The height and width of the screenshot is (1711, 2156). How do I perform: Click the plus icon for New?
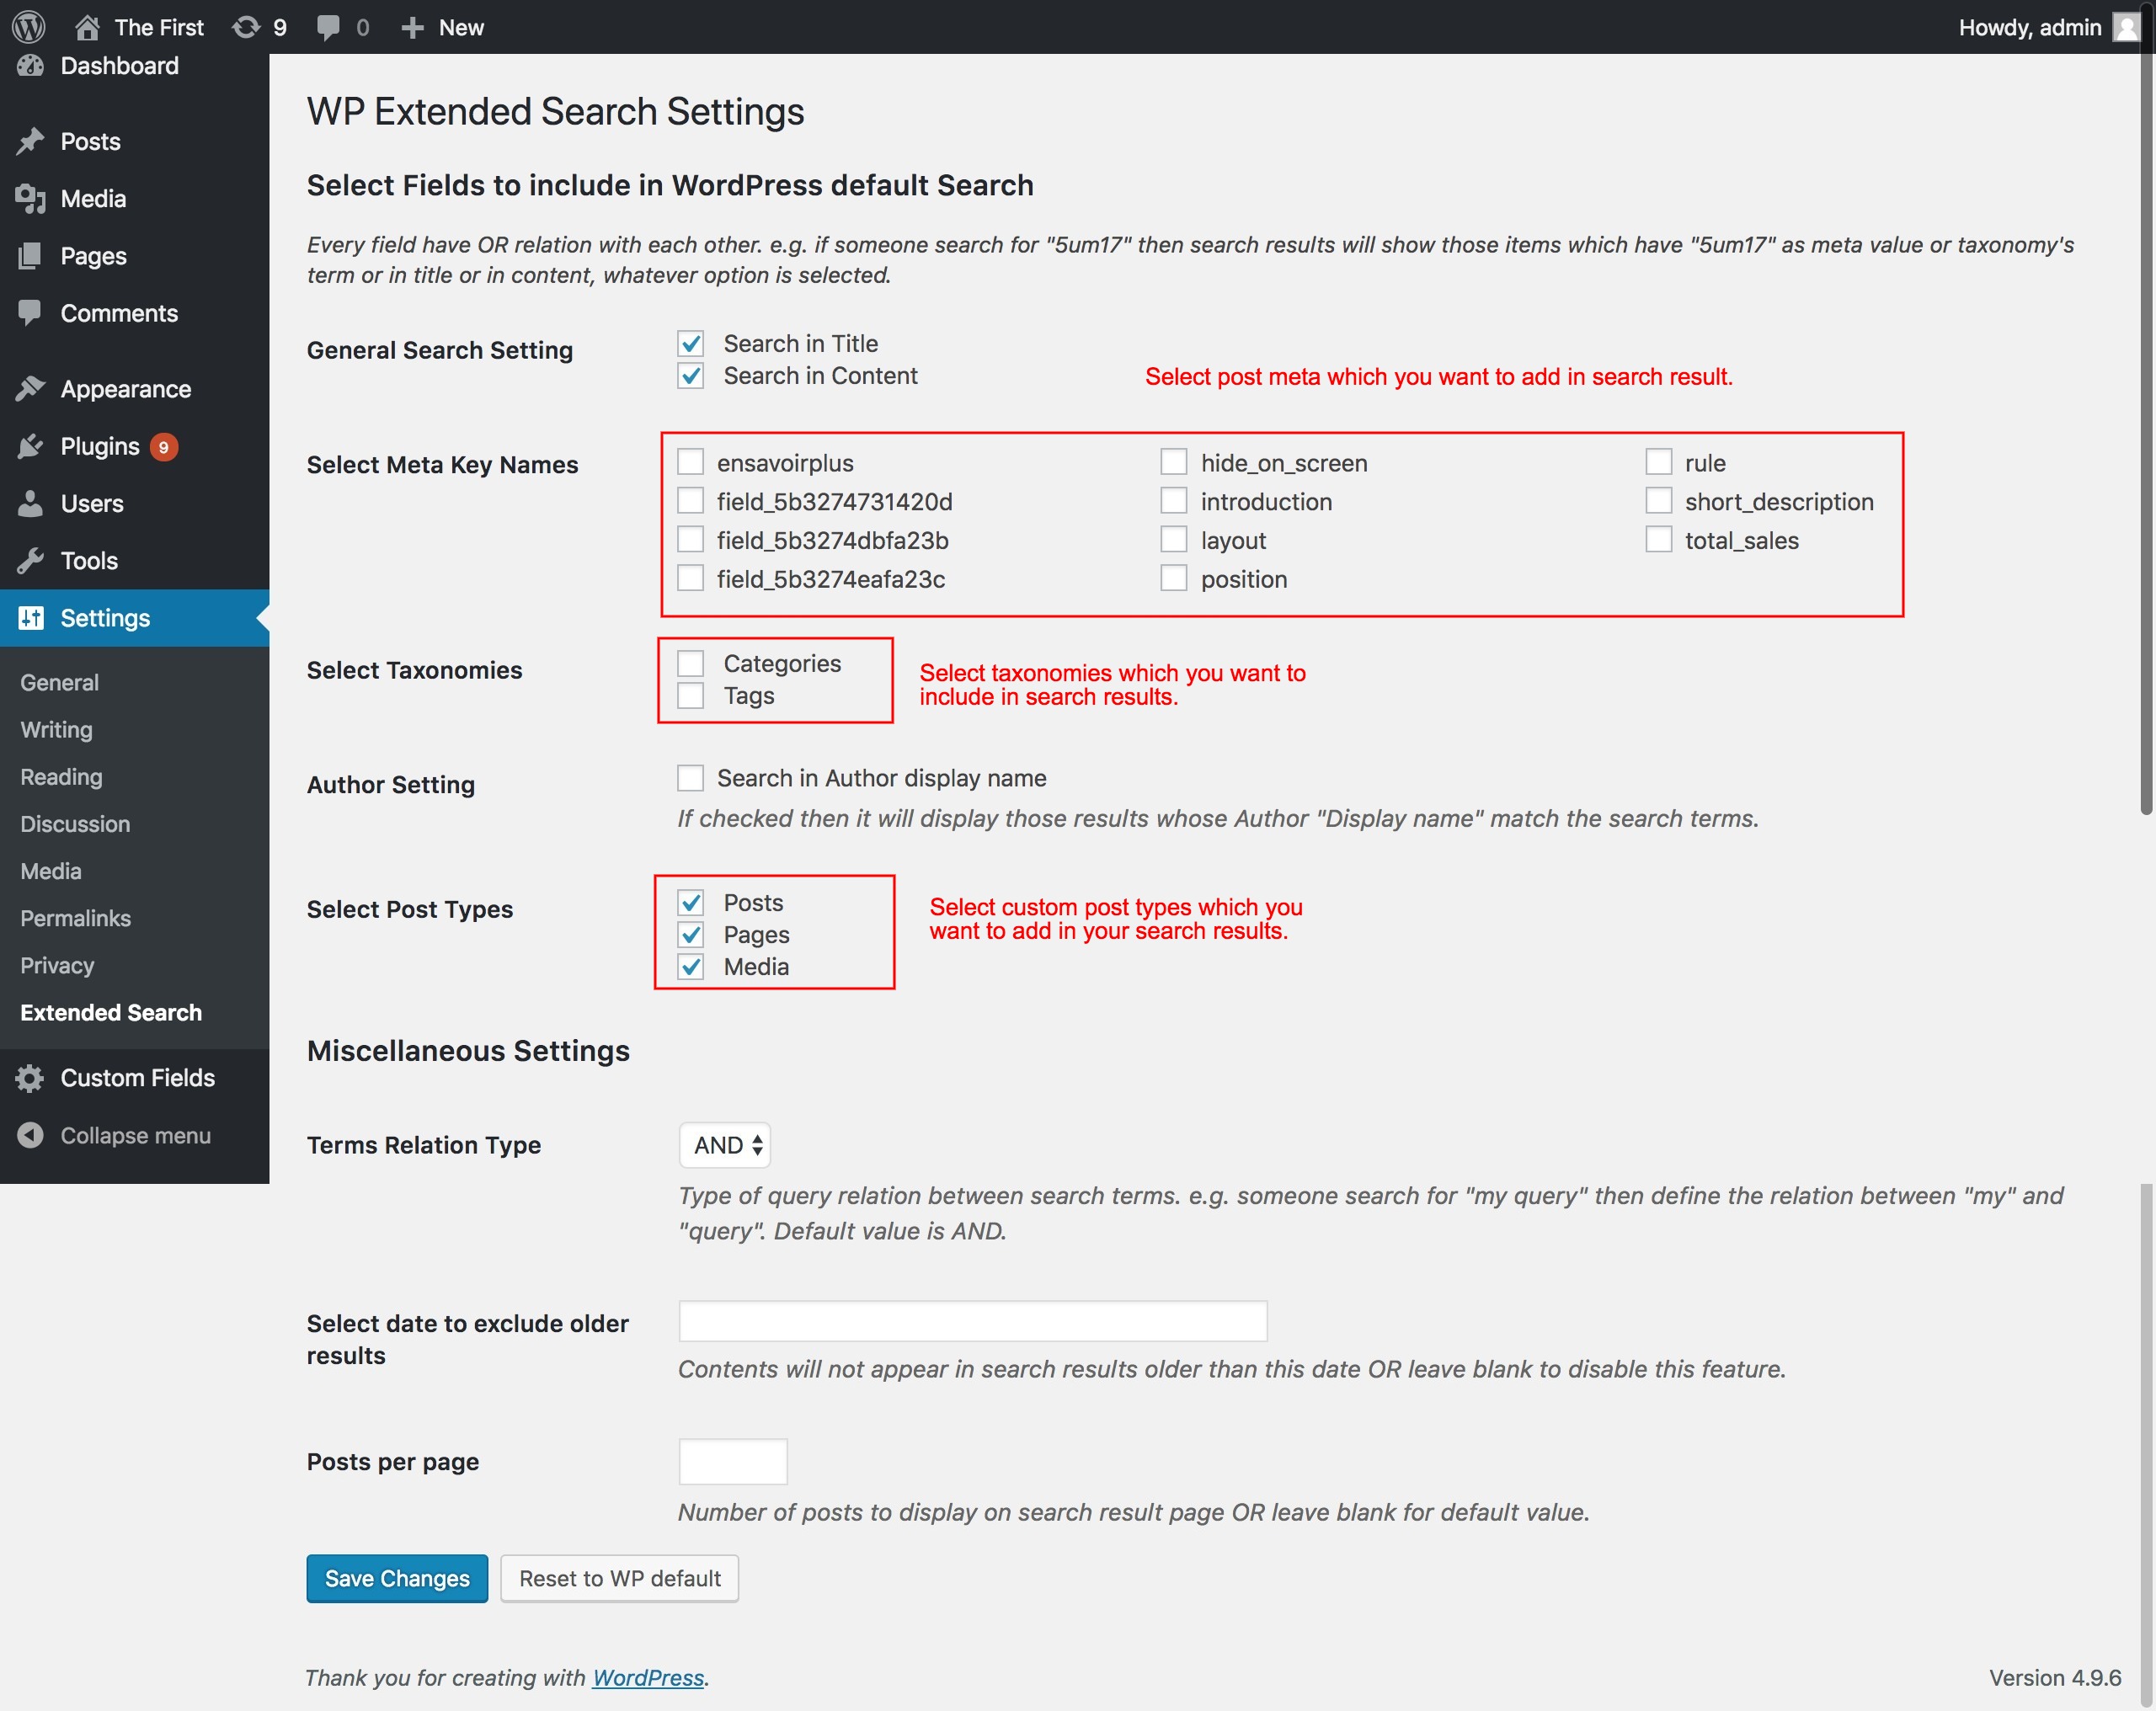(x=412, y=27)
